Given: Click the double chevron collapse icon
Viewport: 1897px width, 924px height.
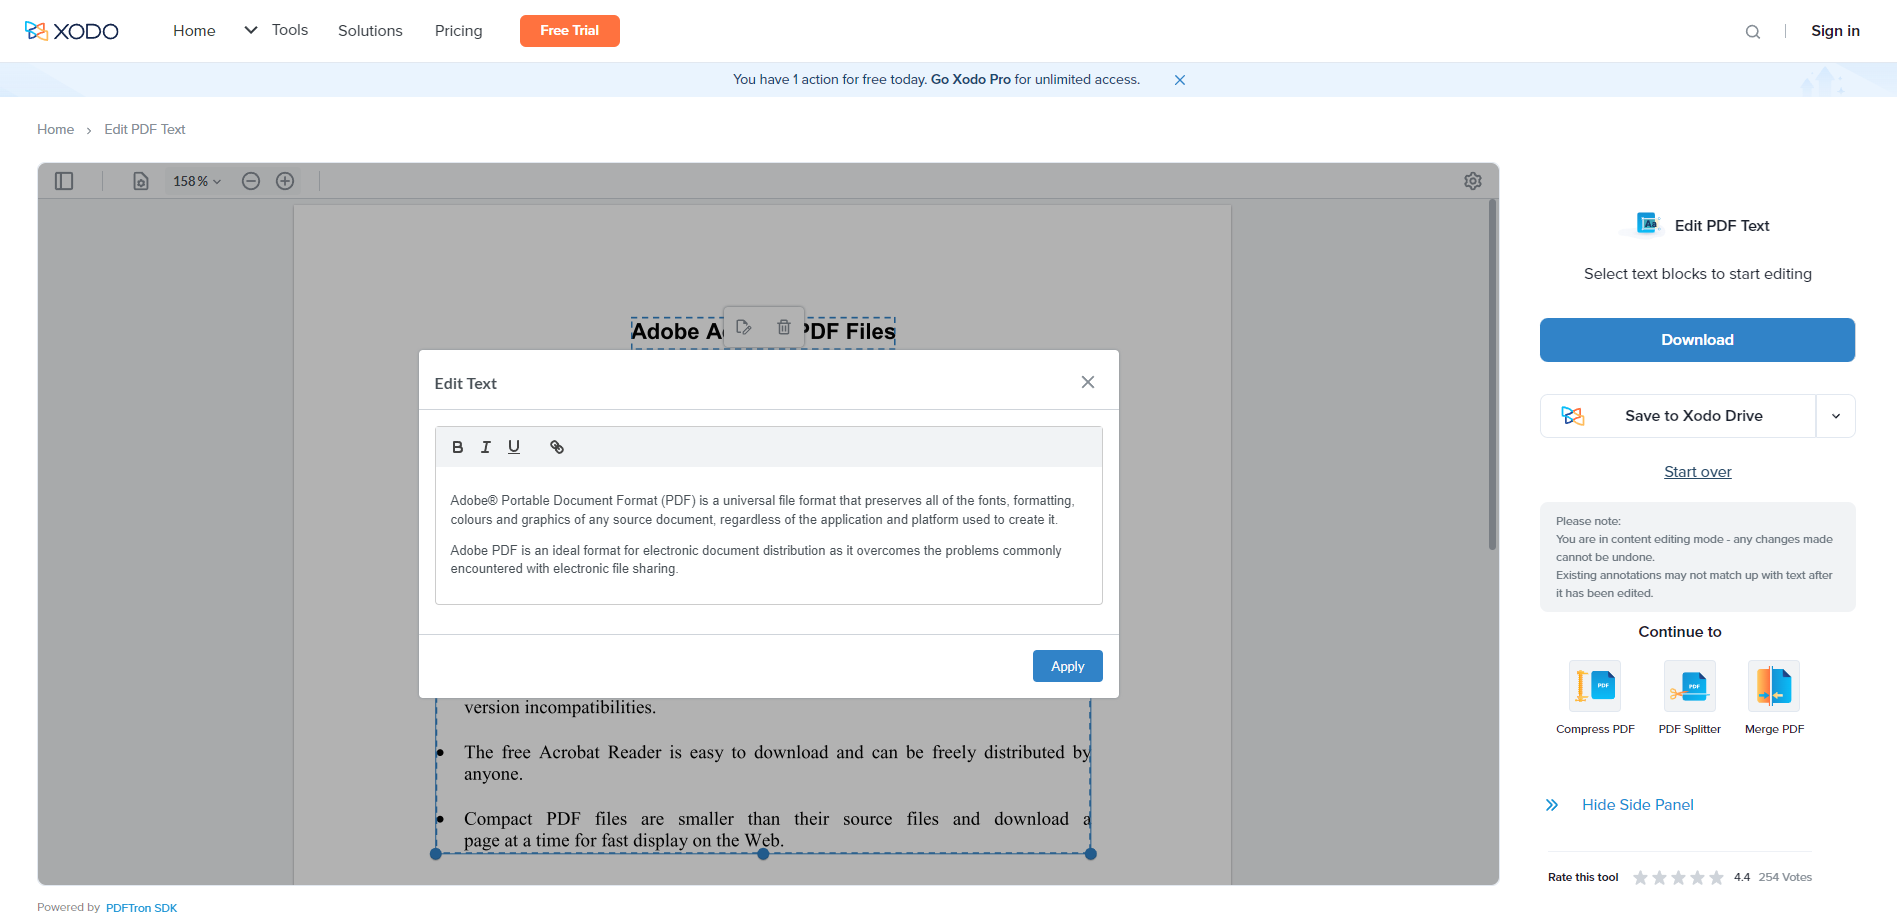Looking at the screenshot, I should (x=1552, y=805).
